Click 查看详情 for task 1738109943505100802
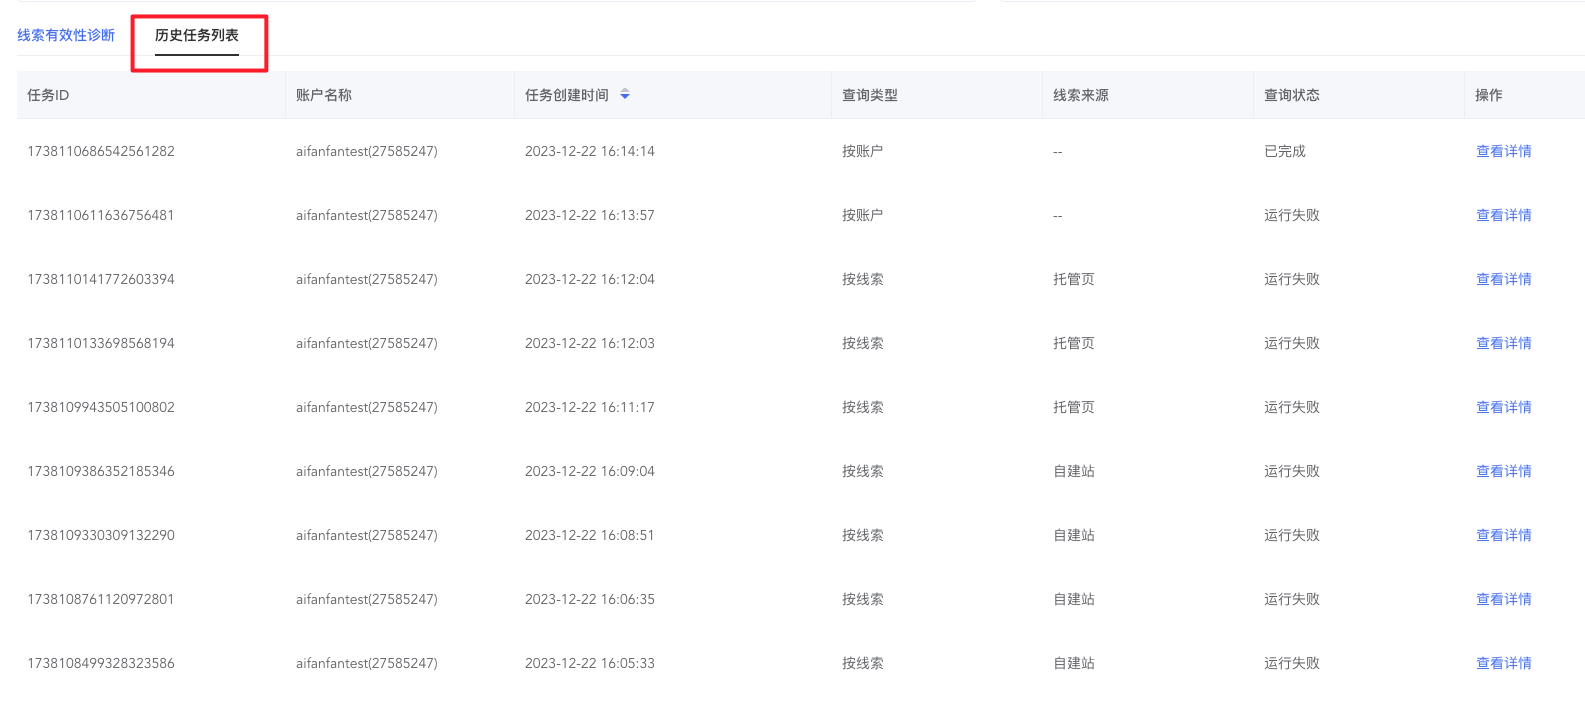The image size is (1585, 711). pos(1503,407)
